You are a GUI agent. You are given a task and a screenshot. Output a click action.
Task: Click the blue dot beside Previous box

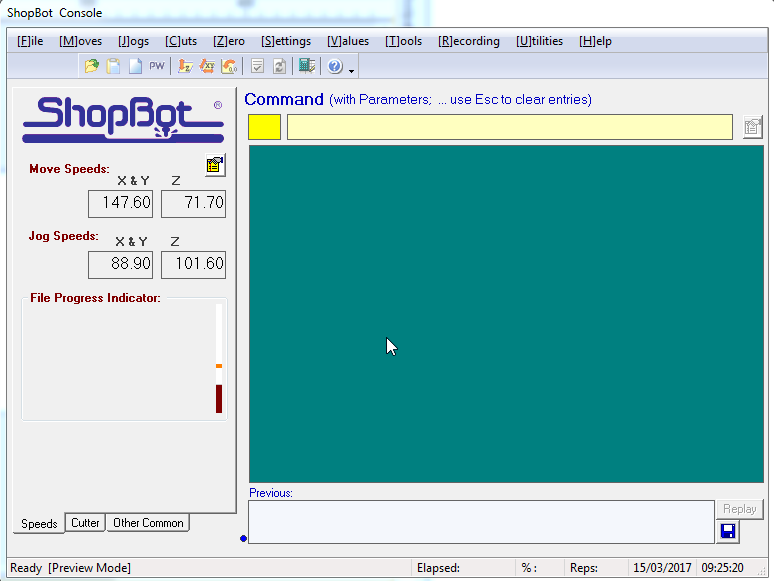click(x=243, y=538)
